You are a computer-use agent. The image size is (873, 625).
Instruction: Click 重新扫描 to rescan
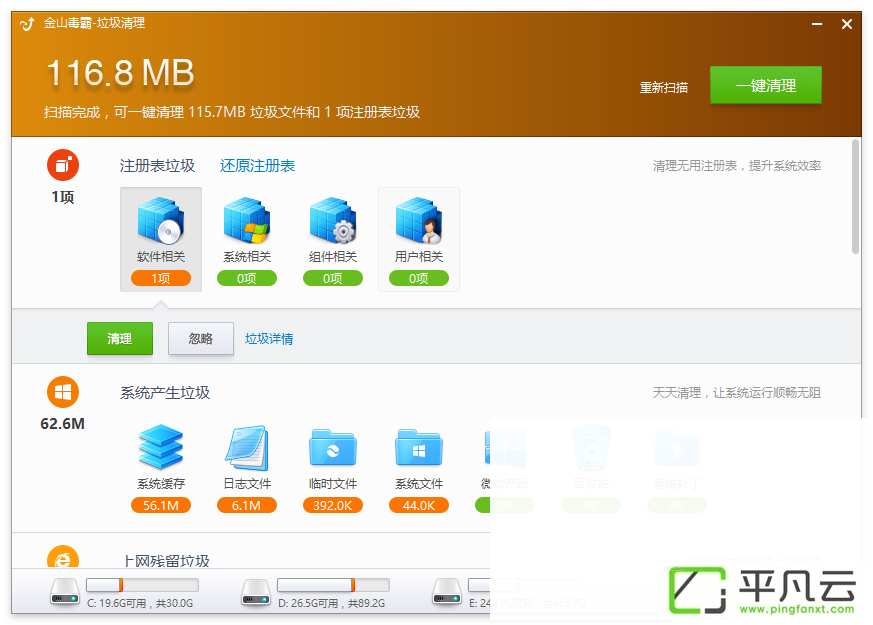click(664, 87)
